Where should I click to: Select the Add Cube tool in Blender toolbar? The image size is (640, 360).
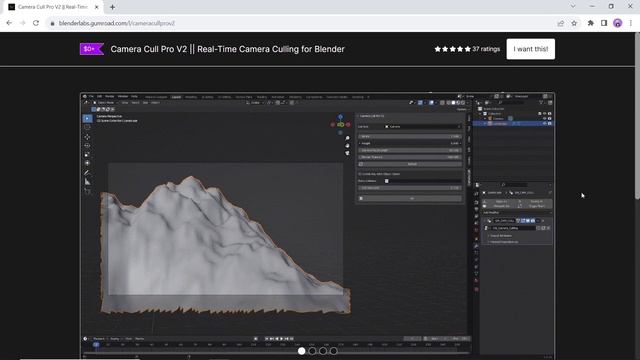[x=87, y=191]
